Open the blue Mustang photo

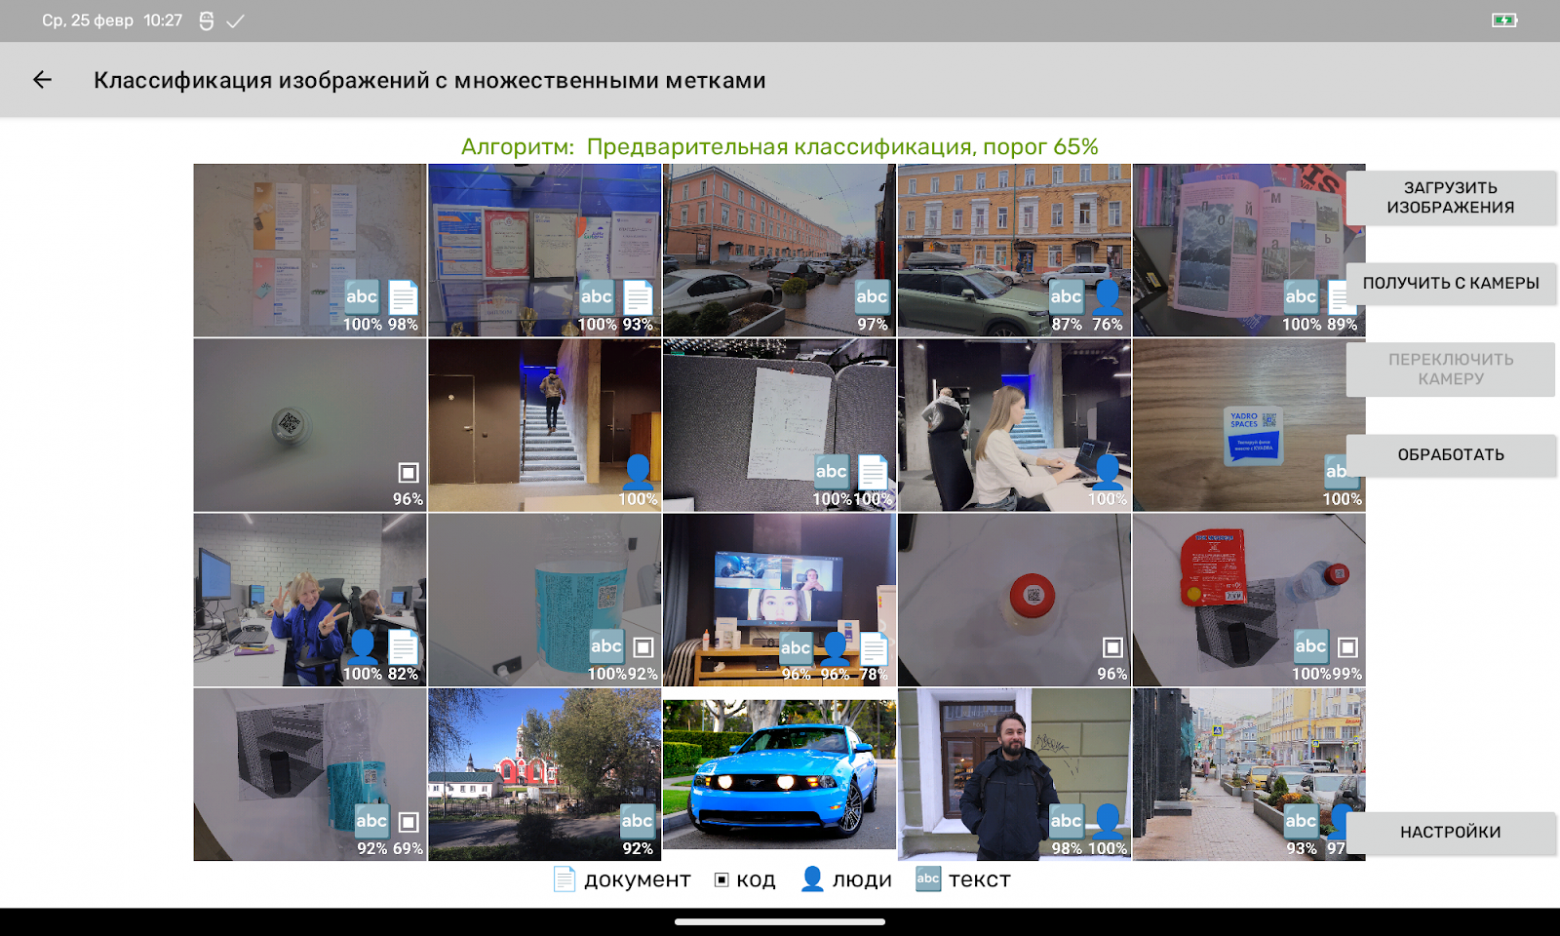(781, 775)
